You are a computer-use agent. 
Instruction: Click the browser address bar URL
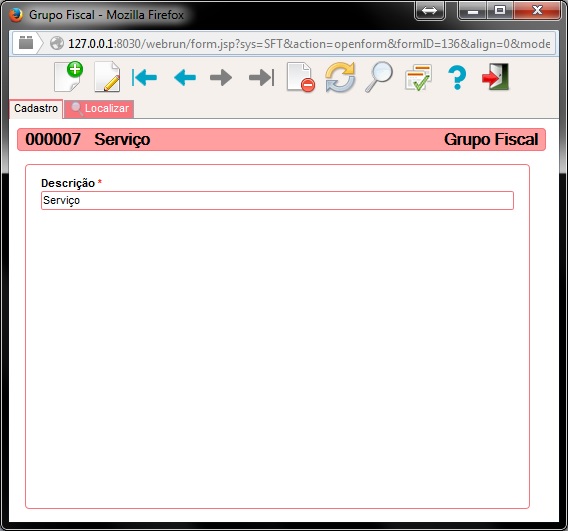pos(309,44)
